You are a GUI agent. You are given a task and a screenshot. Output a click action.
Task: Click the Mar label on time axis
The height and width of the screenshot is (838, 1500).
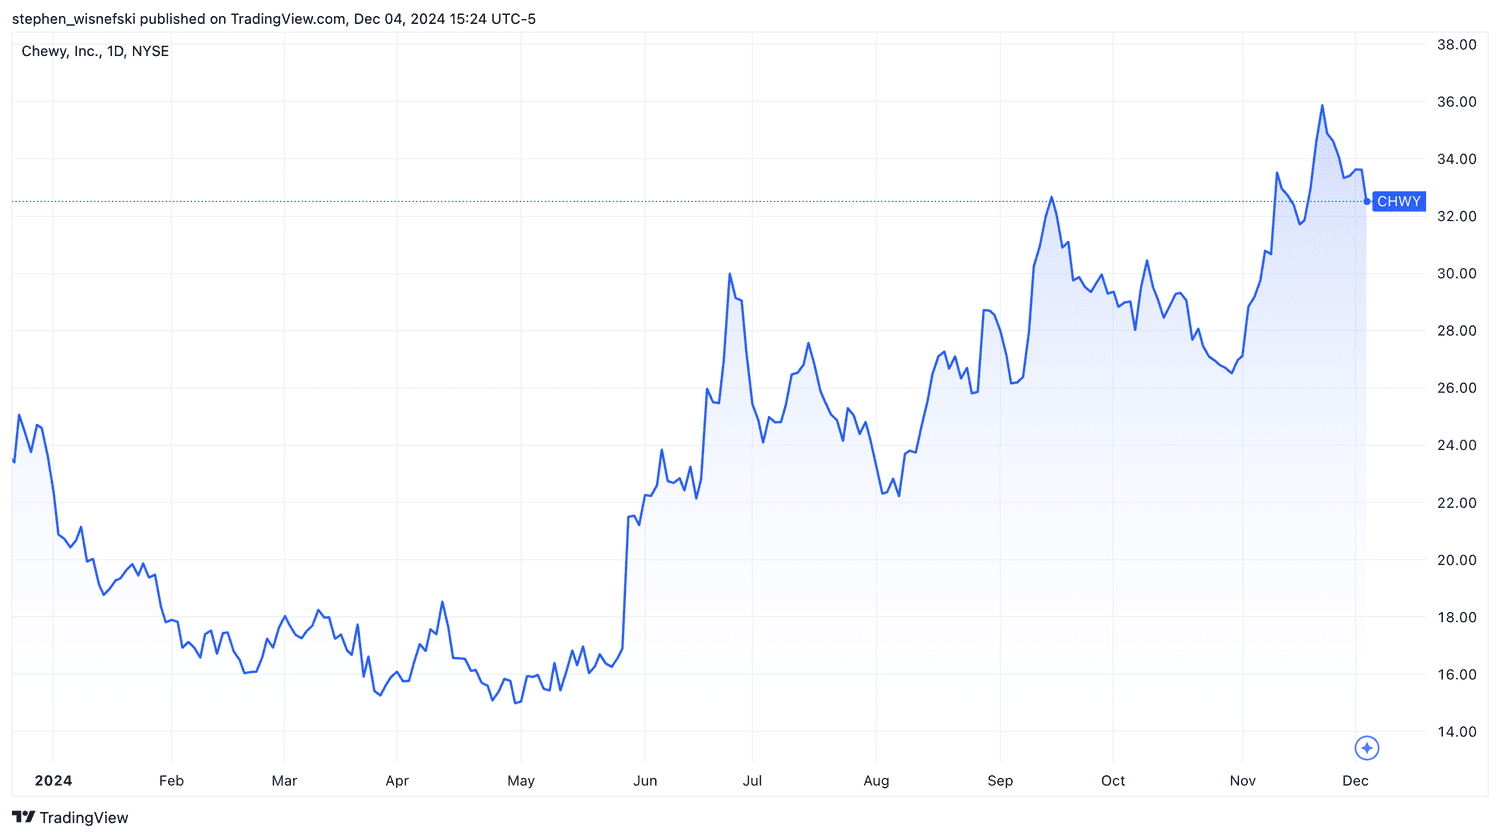tap(284, 780)
